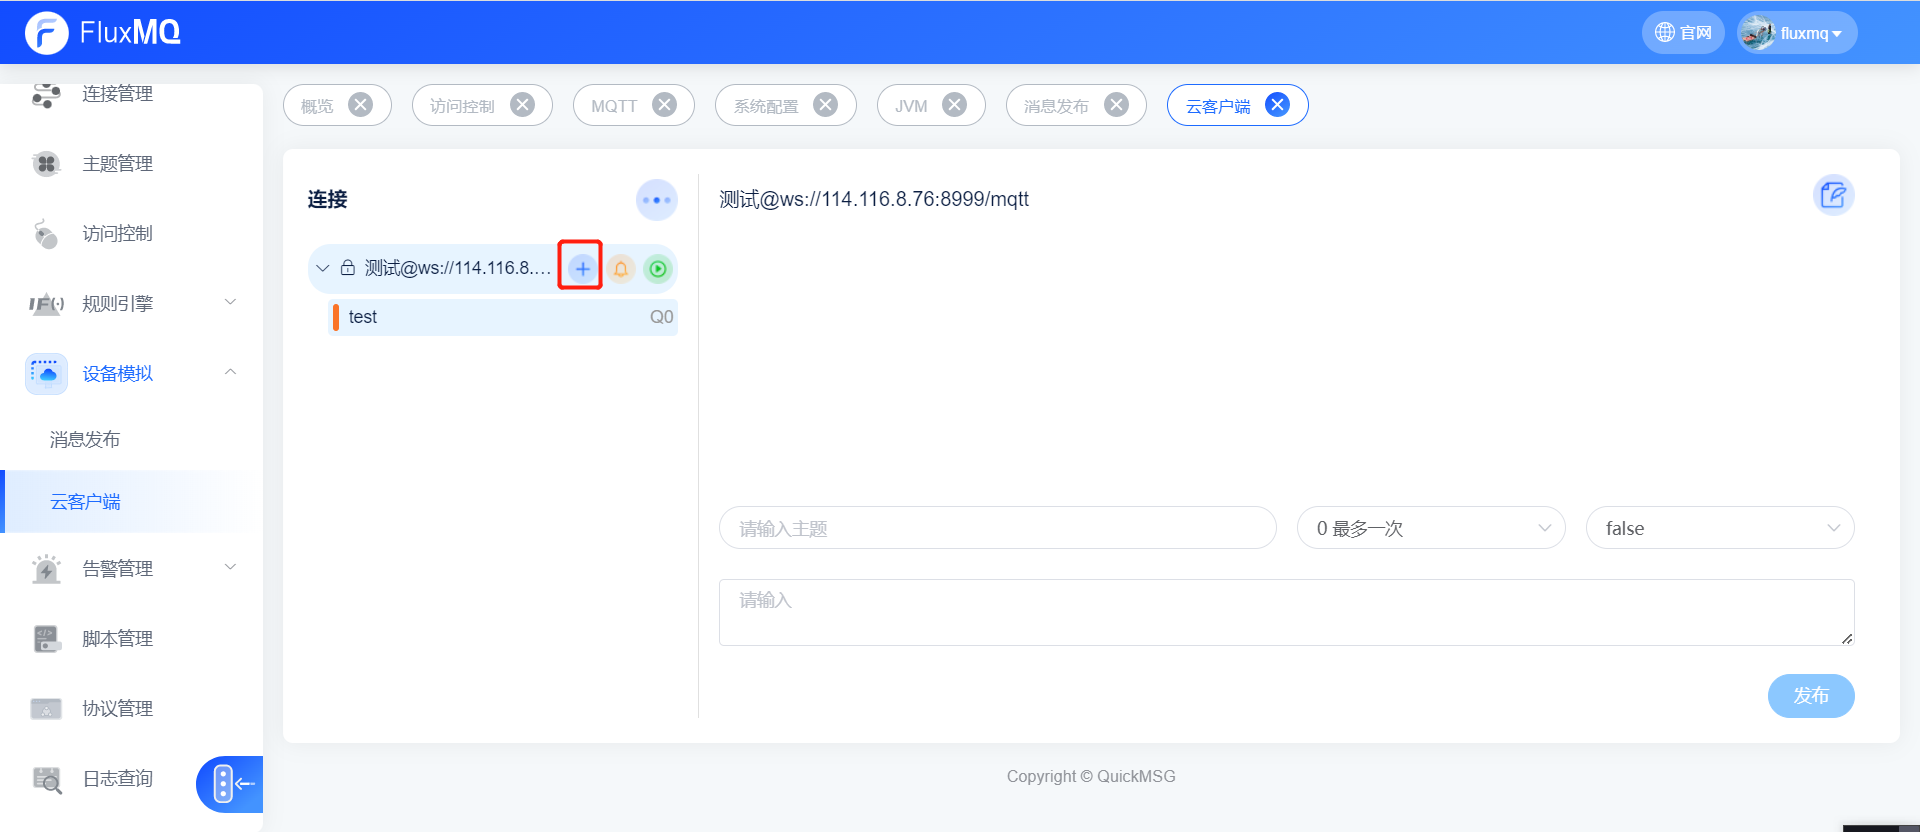Open the QoS dropdown showing 0 最多一次
Image resolution: width=1920 pixels, height=832 pixels.
click(1430, 528)
